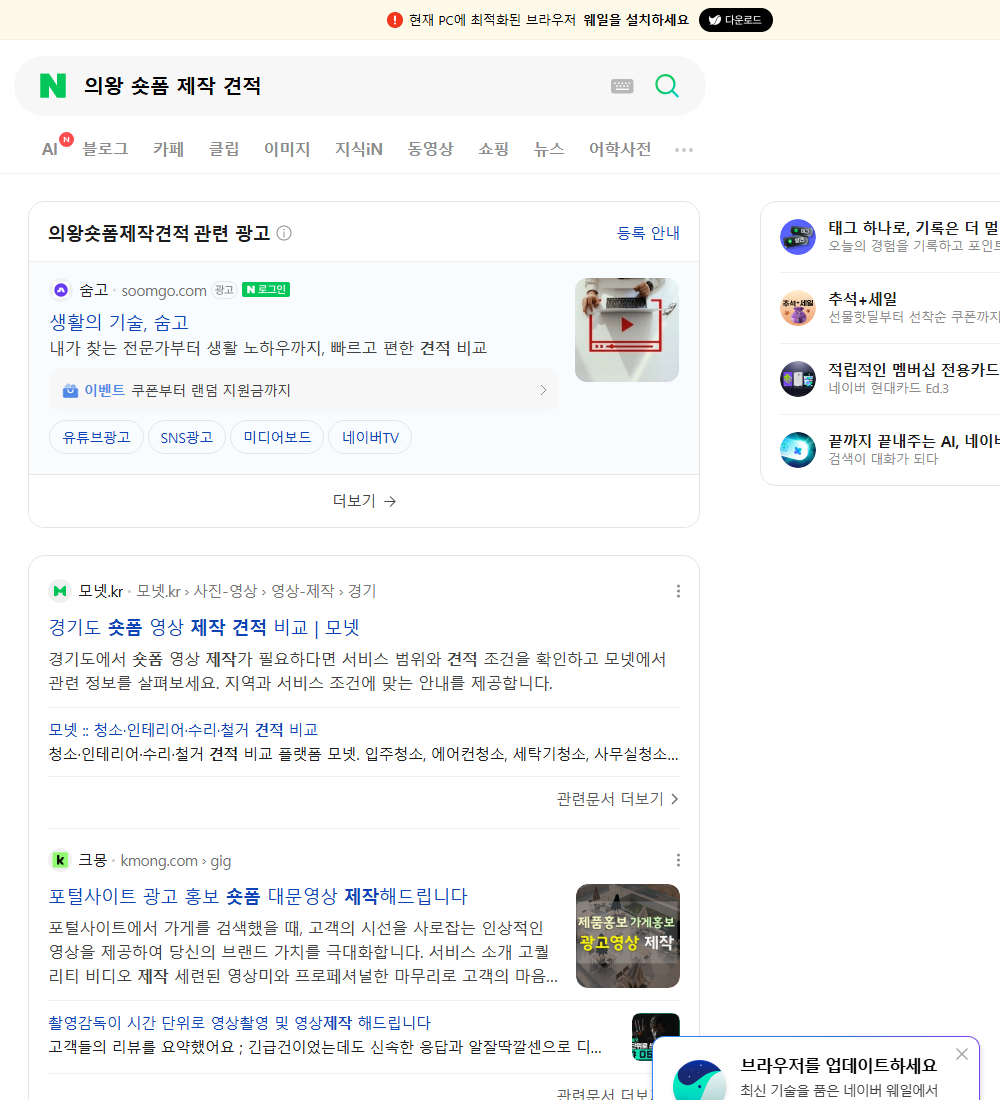Click the green magnifier search icon
The width and height of the screenshot is (1000, 1100).
[x=667, y=86]
